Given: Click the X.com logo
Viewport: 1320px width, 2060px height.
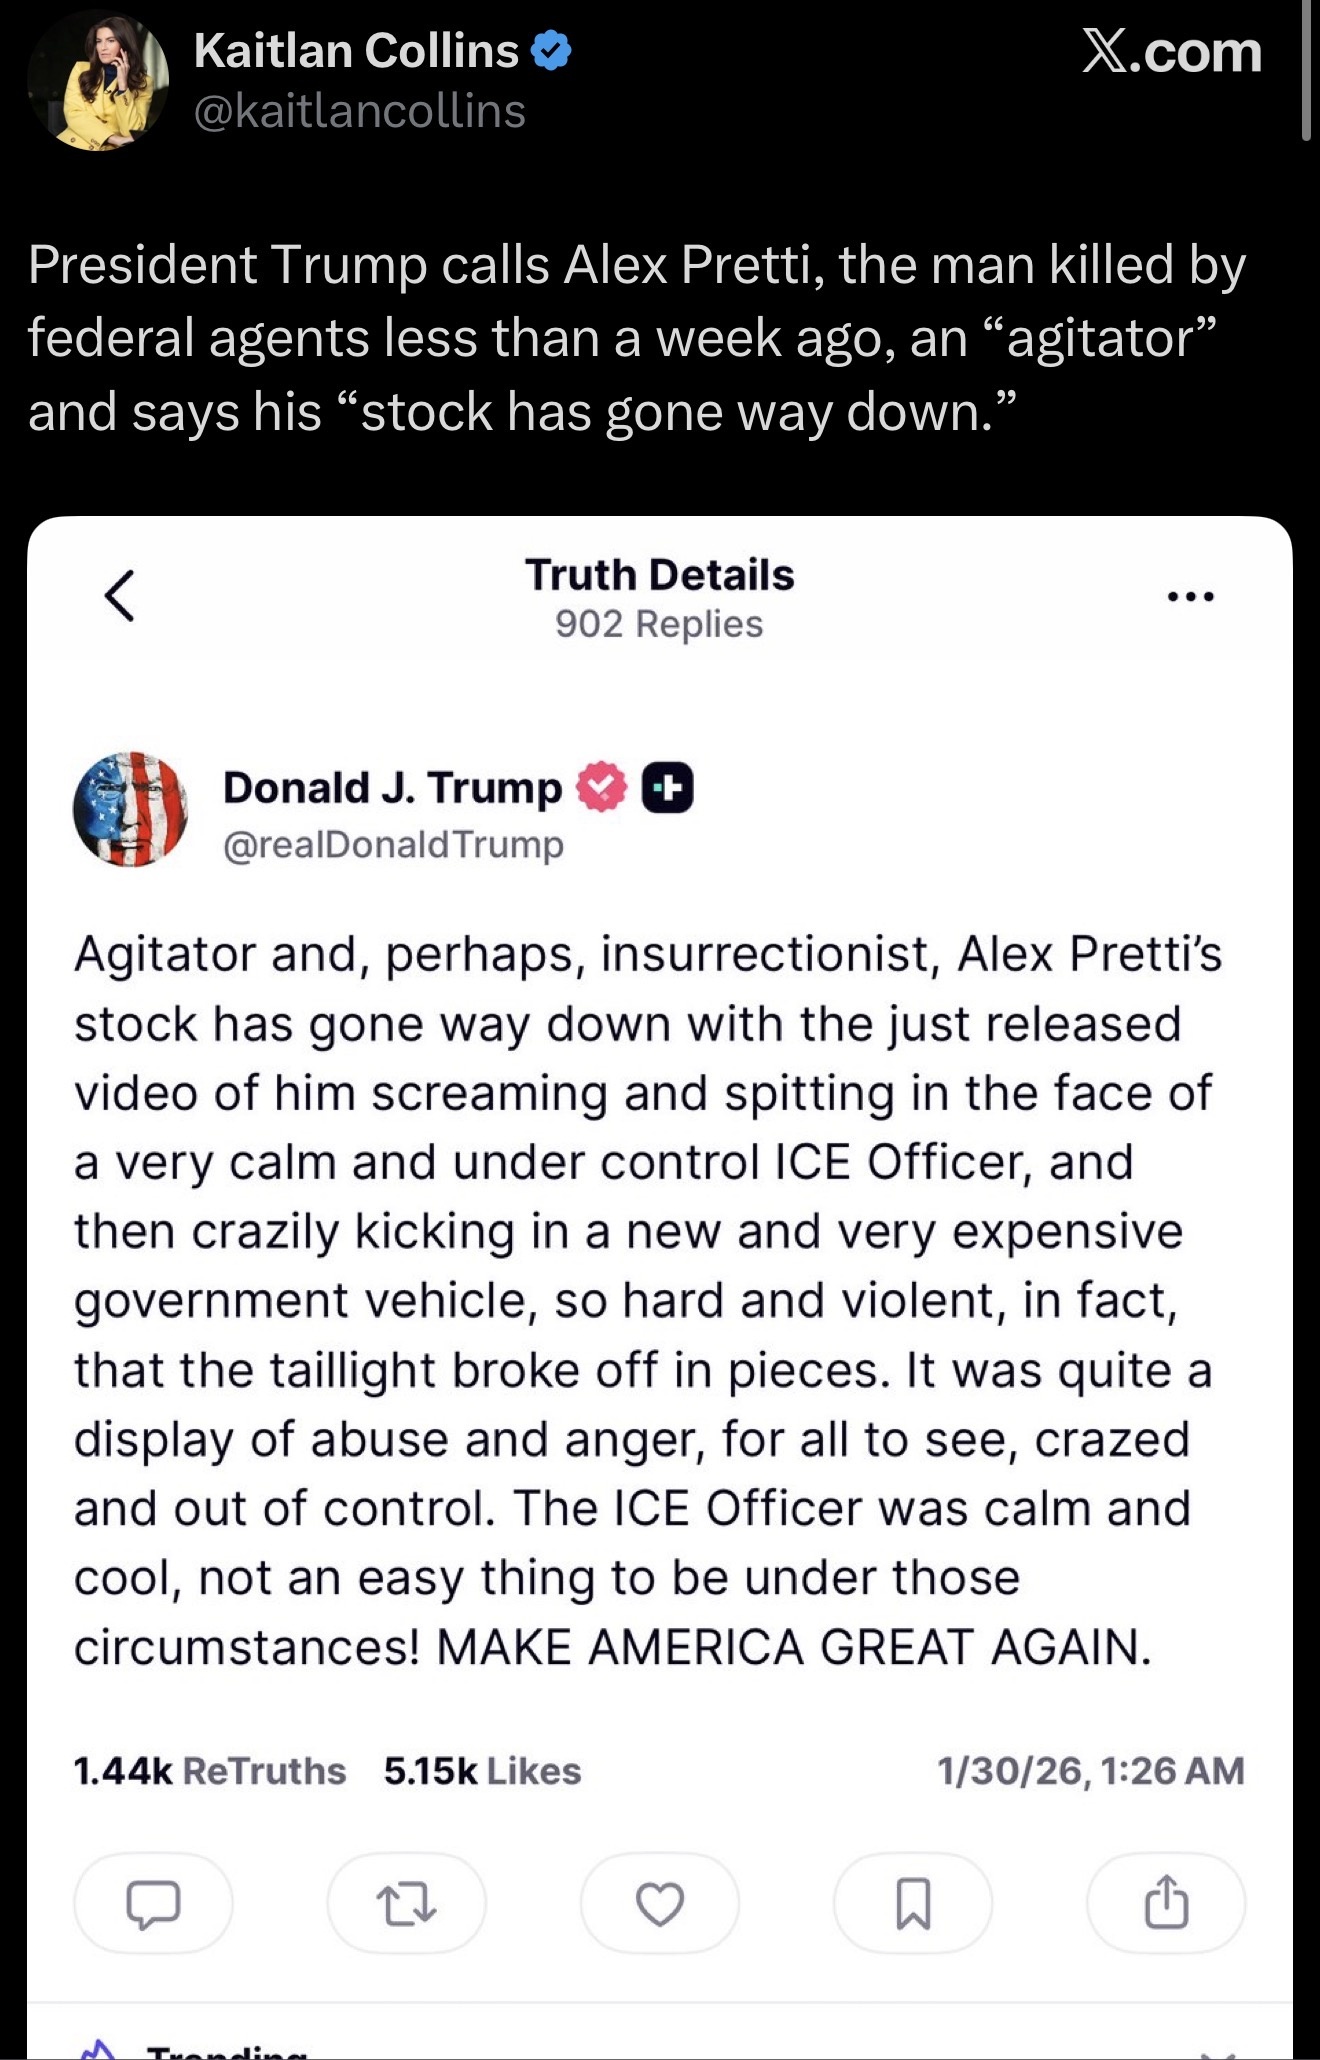Looking at the screenshot, I should pos(1172,52).
